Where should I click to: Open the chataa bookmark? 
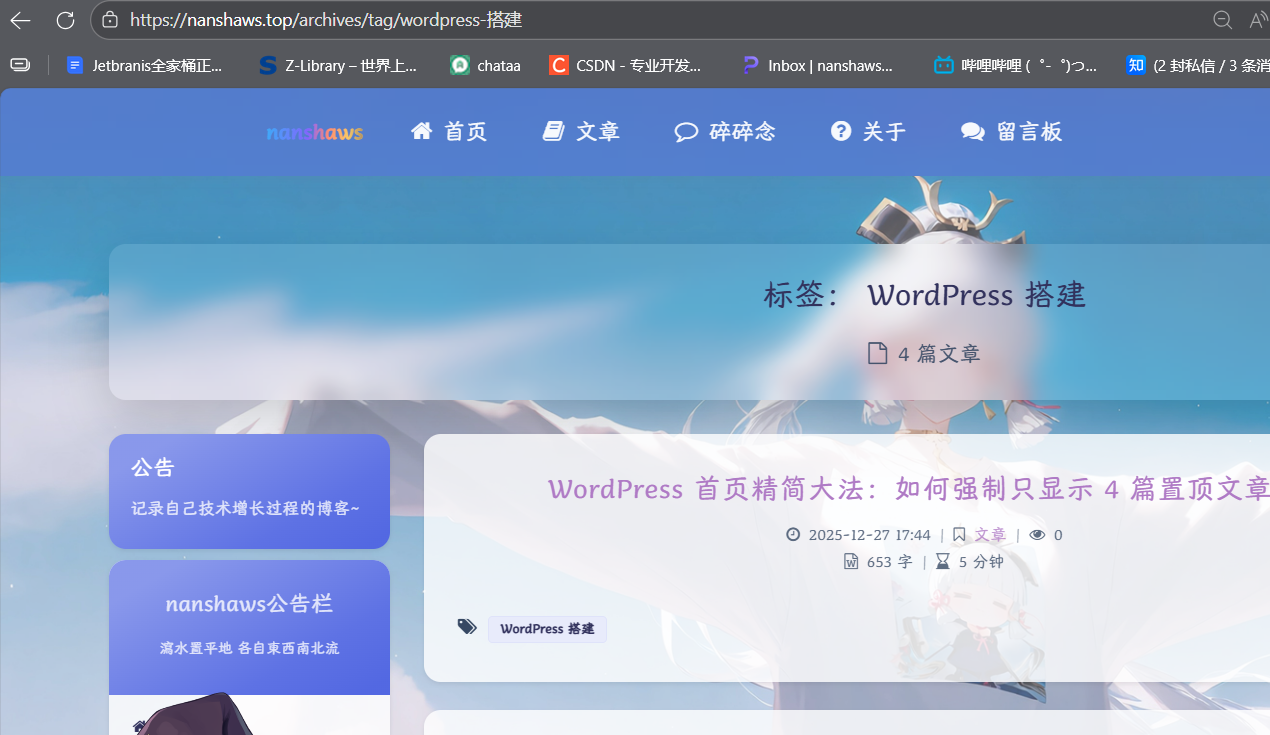(486, 66)
